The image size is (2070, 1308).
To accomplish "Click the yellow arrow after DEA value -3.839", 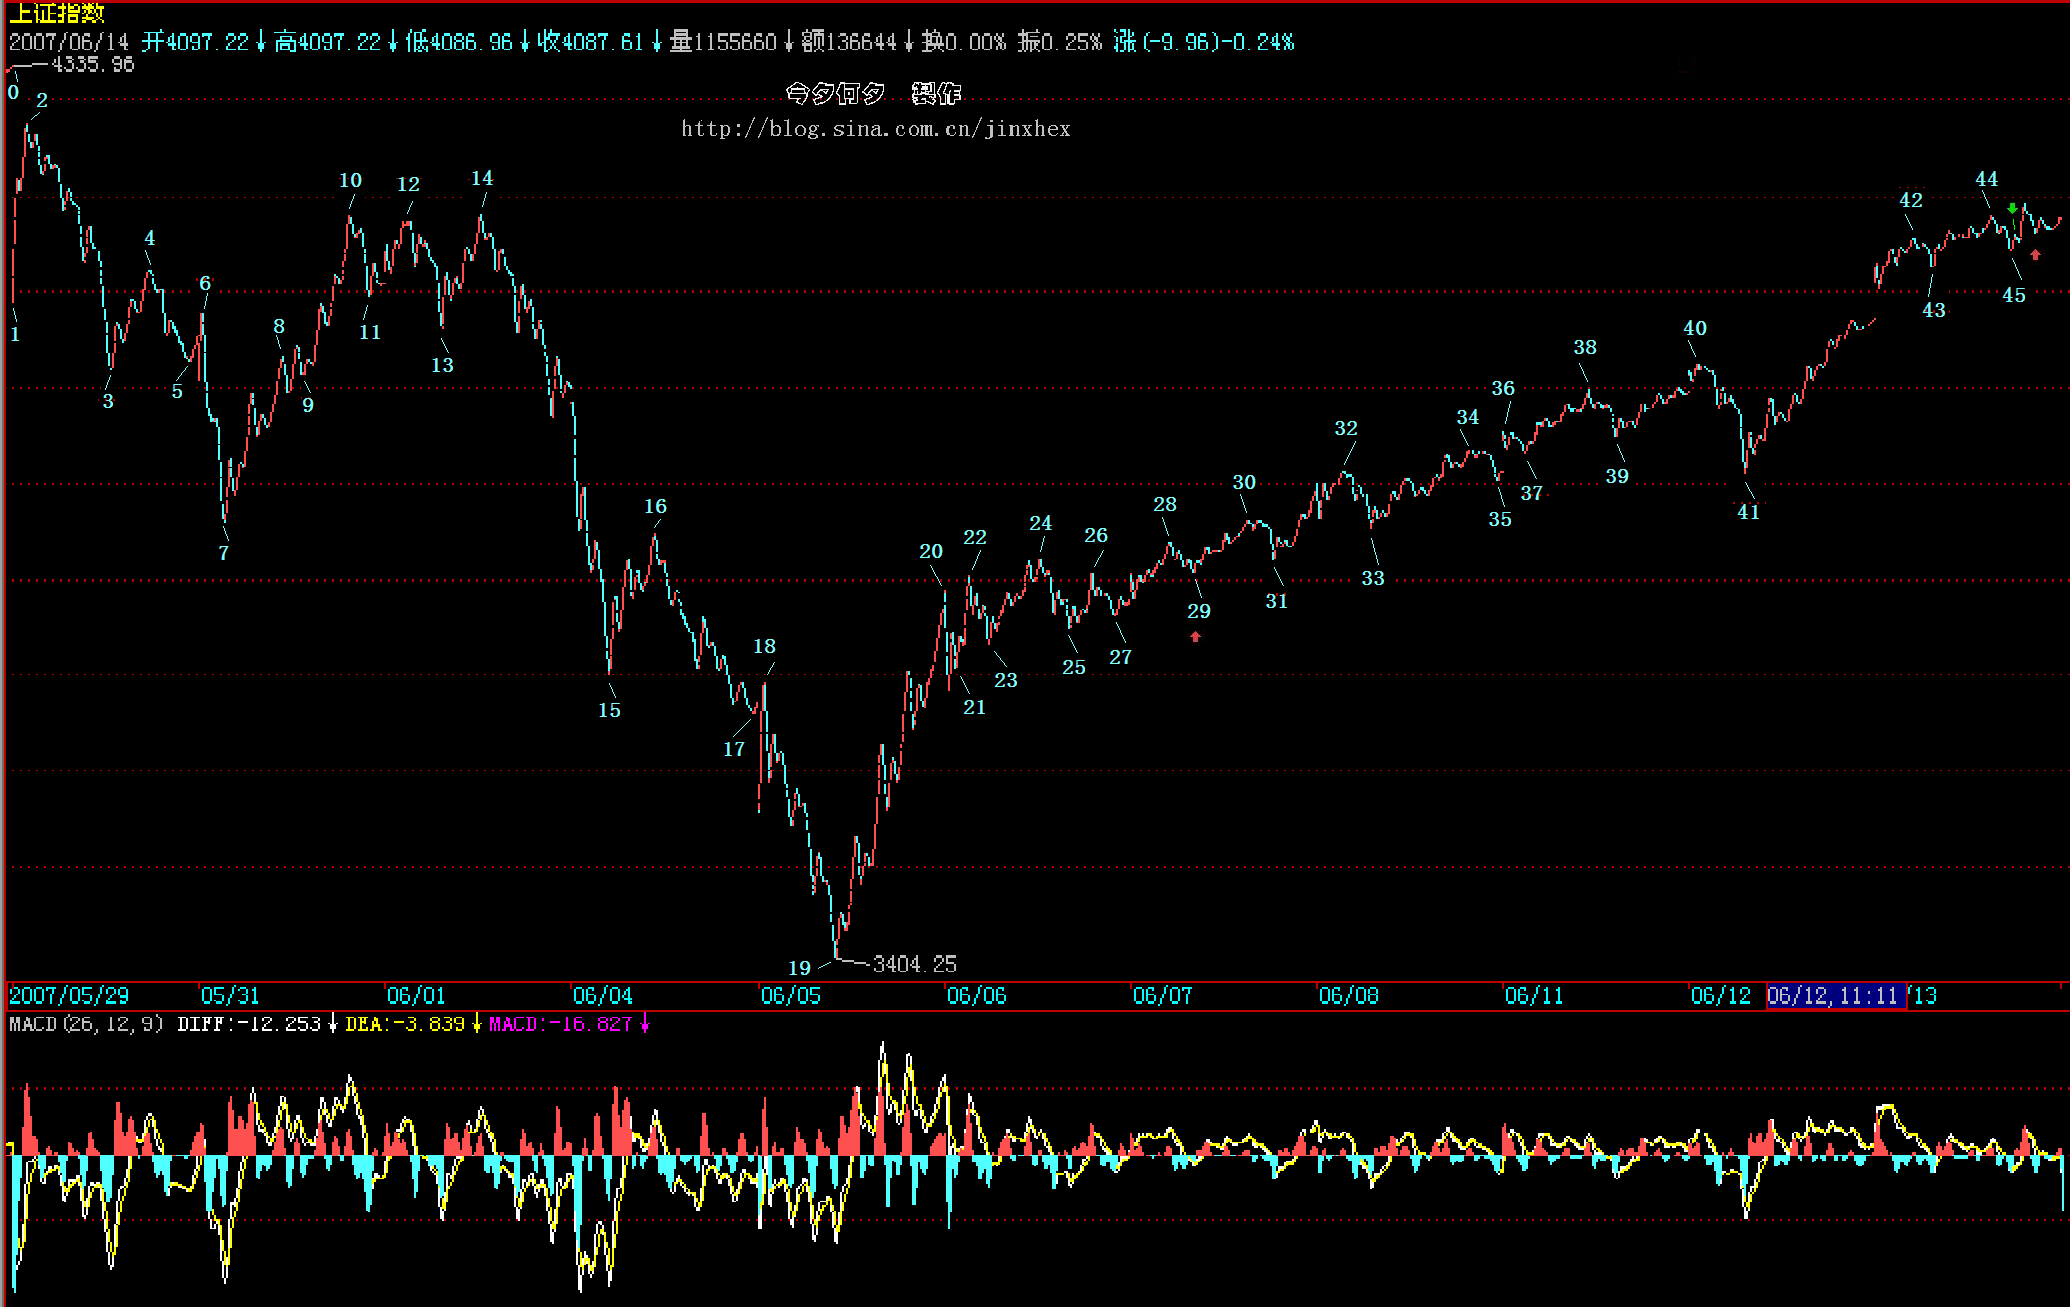I will tap(477, 1024).
